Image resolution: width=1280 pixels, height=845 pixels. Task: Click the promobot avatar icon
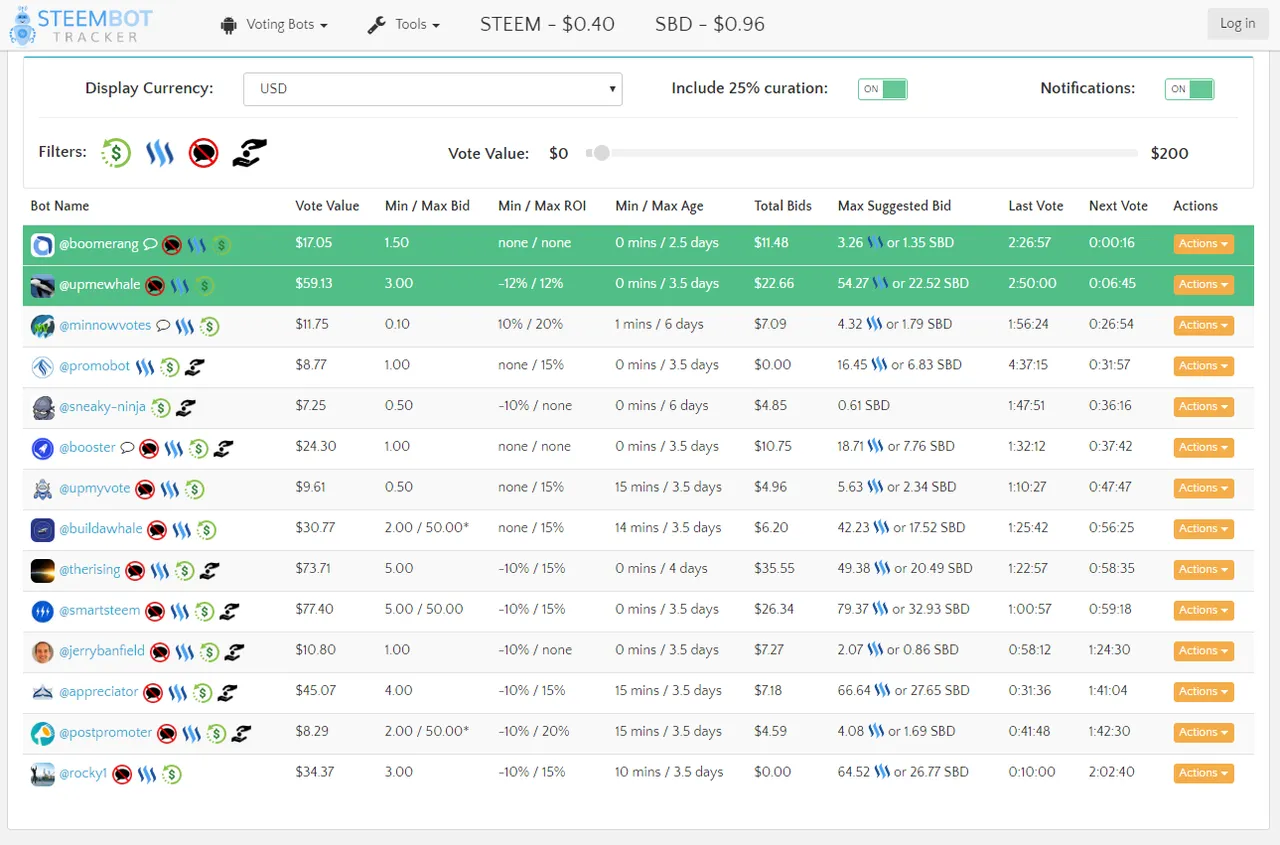click(x=42, y=367)
